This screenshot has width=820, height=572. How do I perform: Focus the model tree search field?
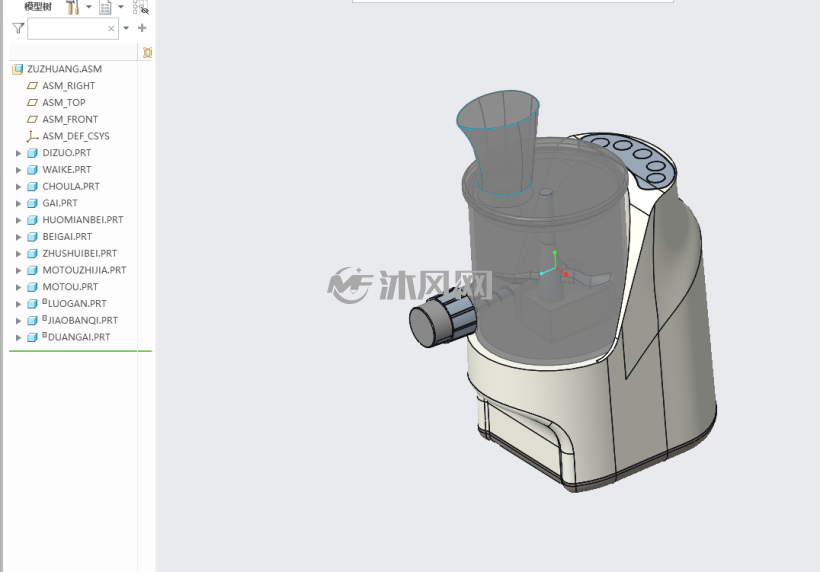pyautogui.click(x=73, y=28)
